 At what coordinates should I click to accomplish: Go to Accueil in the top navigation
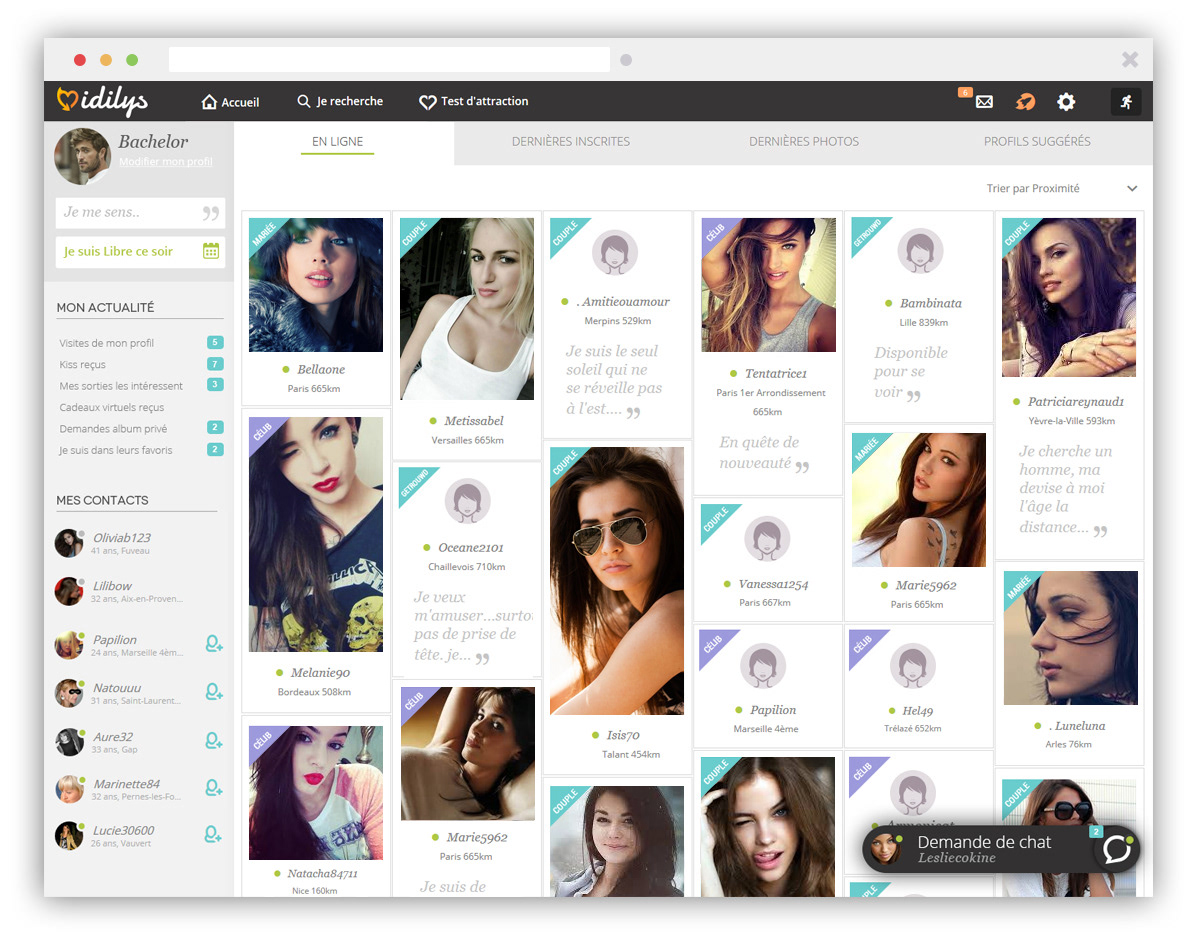[231, 102]
